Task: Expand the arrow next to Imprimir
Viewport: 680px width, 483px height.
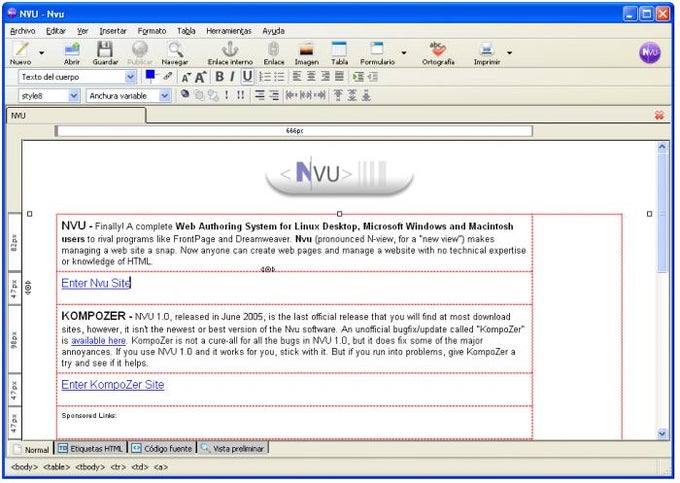Action: click(x=510, y=53)
